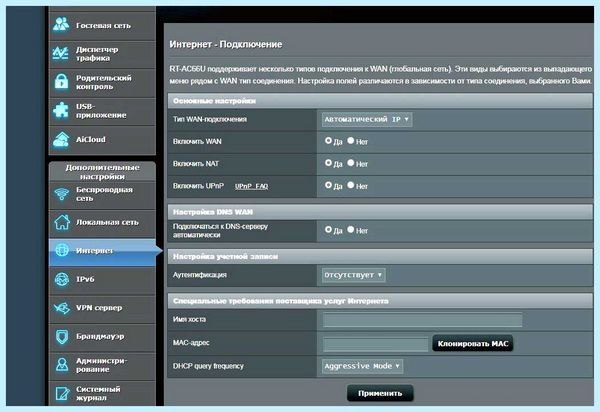This screenshot has width=600, height=412.
Task: Open Брандмауэр section
Action: tap(102, 337)
